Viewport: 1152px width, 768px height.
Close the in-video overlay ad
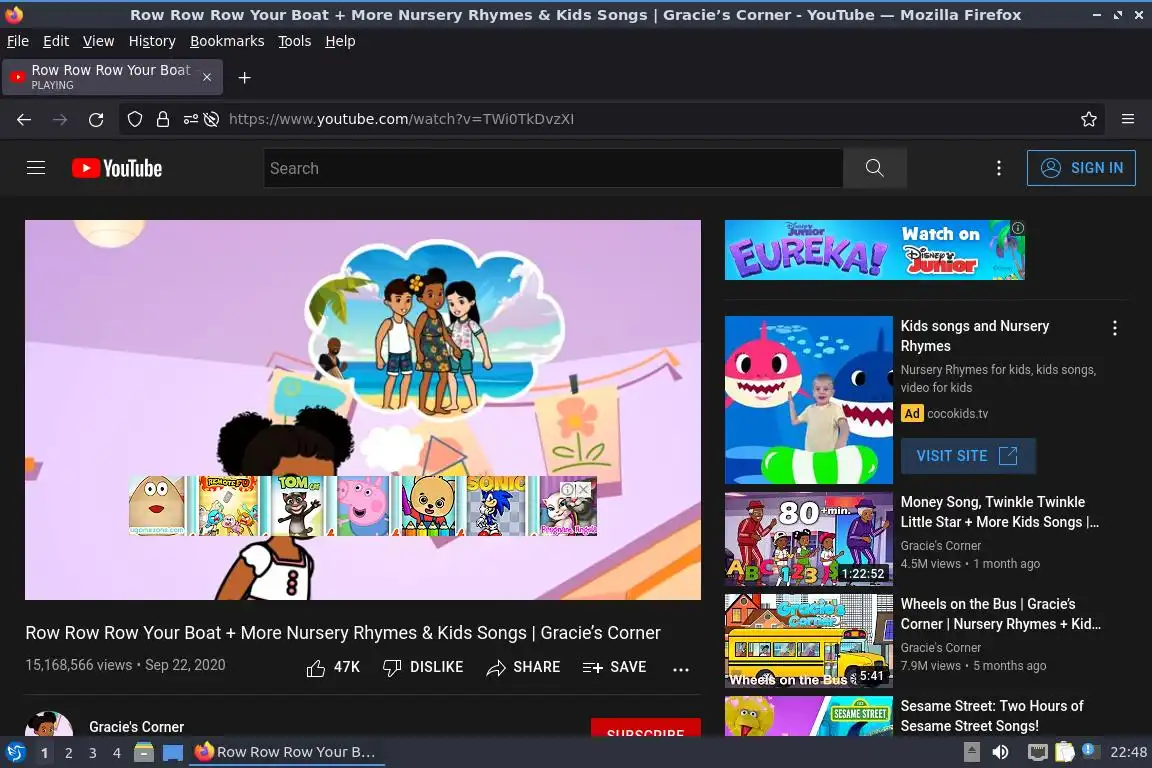583,489
